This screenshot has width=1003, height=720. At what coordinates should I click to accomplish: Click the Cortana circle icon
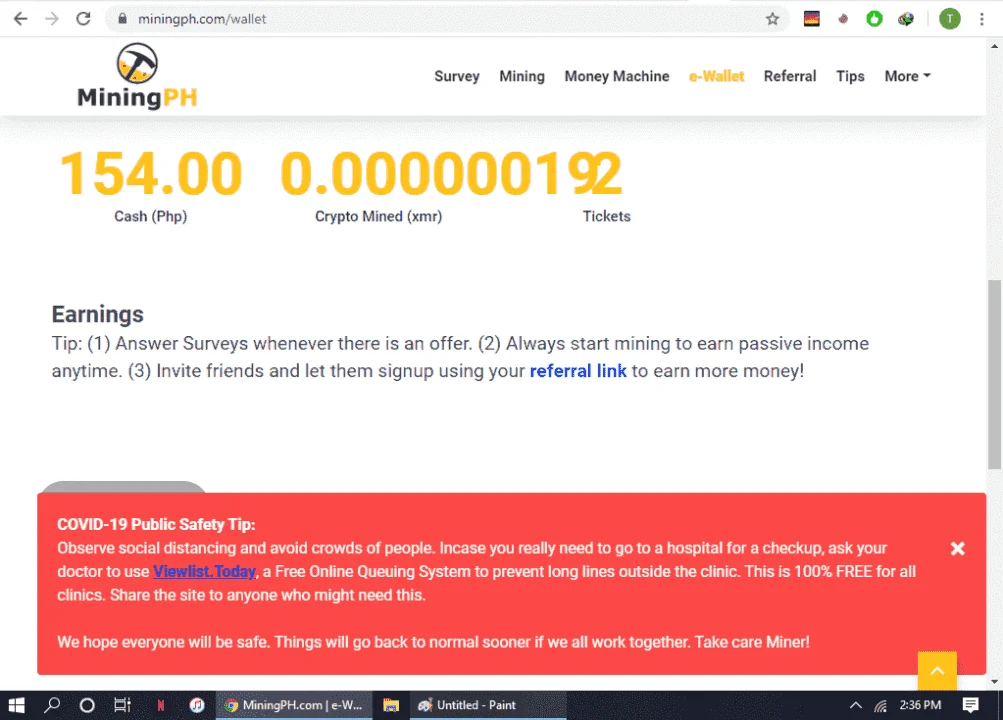87,705
